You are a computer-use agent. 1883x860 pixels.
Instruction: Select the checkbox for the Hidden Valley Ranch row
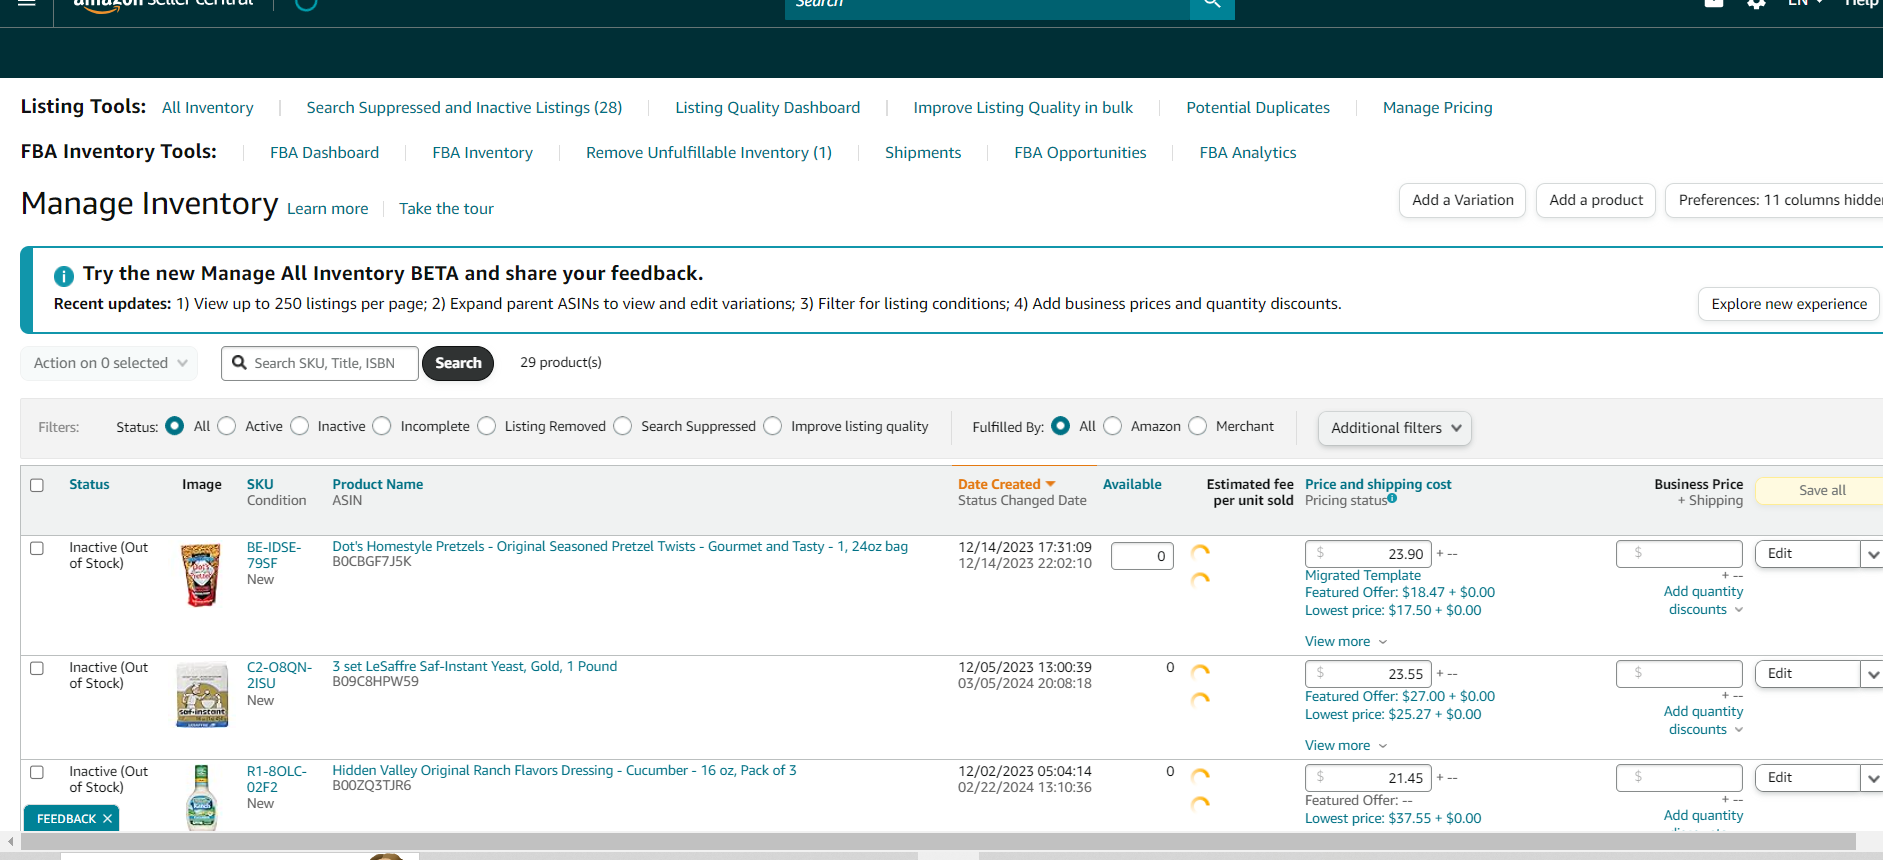(x=37, y=772)
